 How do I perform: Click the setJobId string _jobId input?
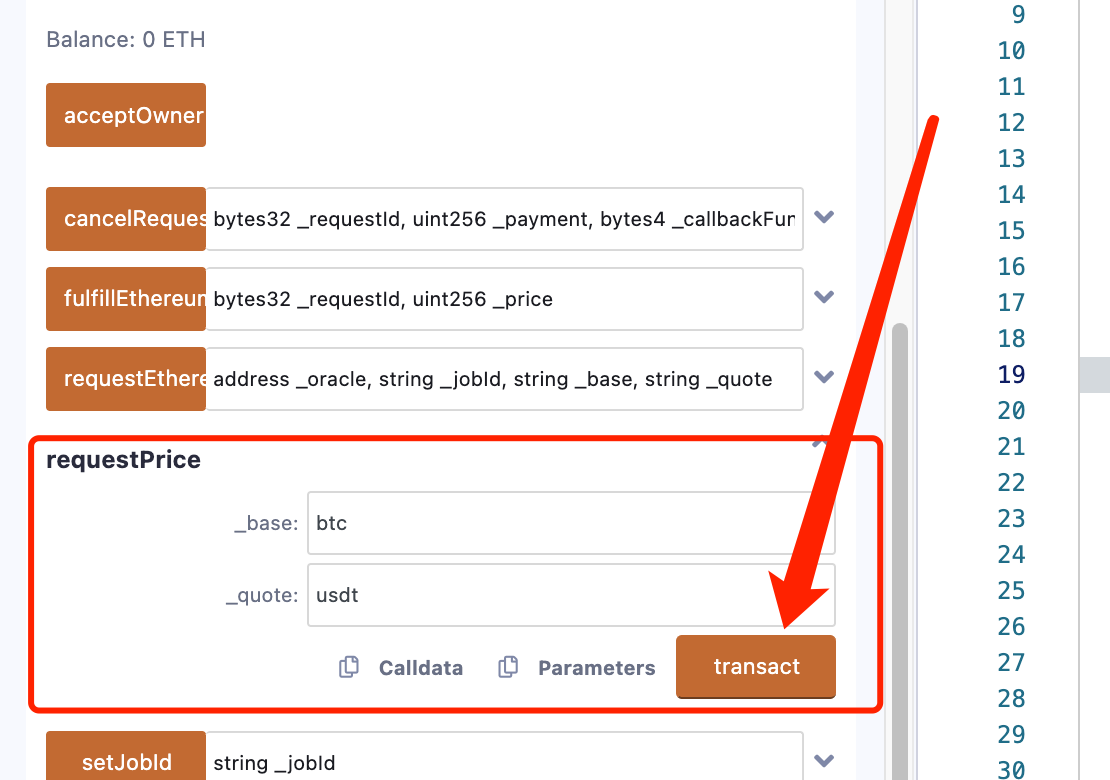504,763
